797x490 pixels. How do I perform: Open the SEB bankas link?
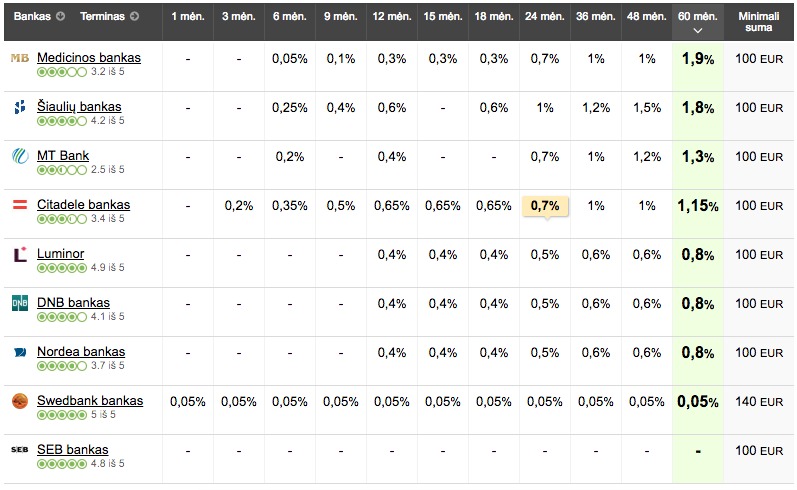tap(73, 450)
